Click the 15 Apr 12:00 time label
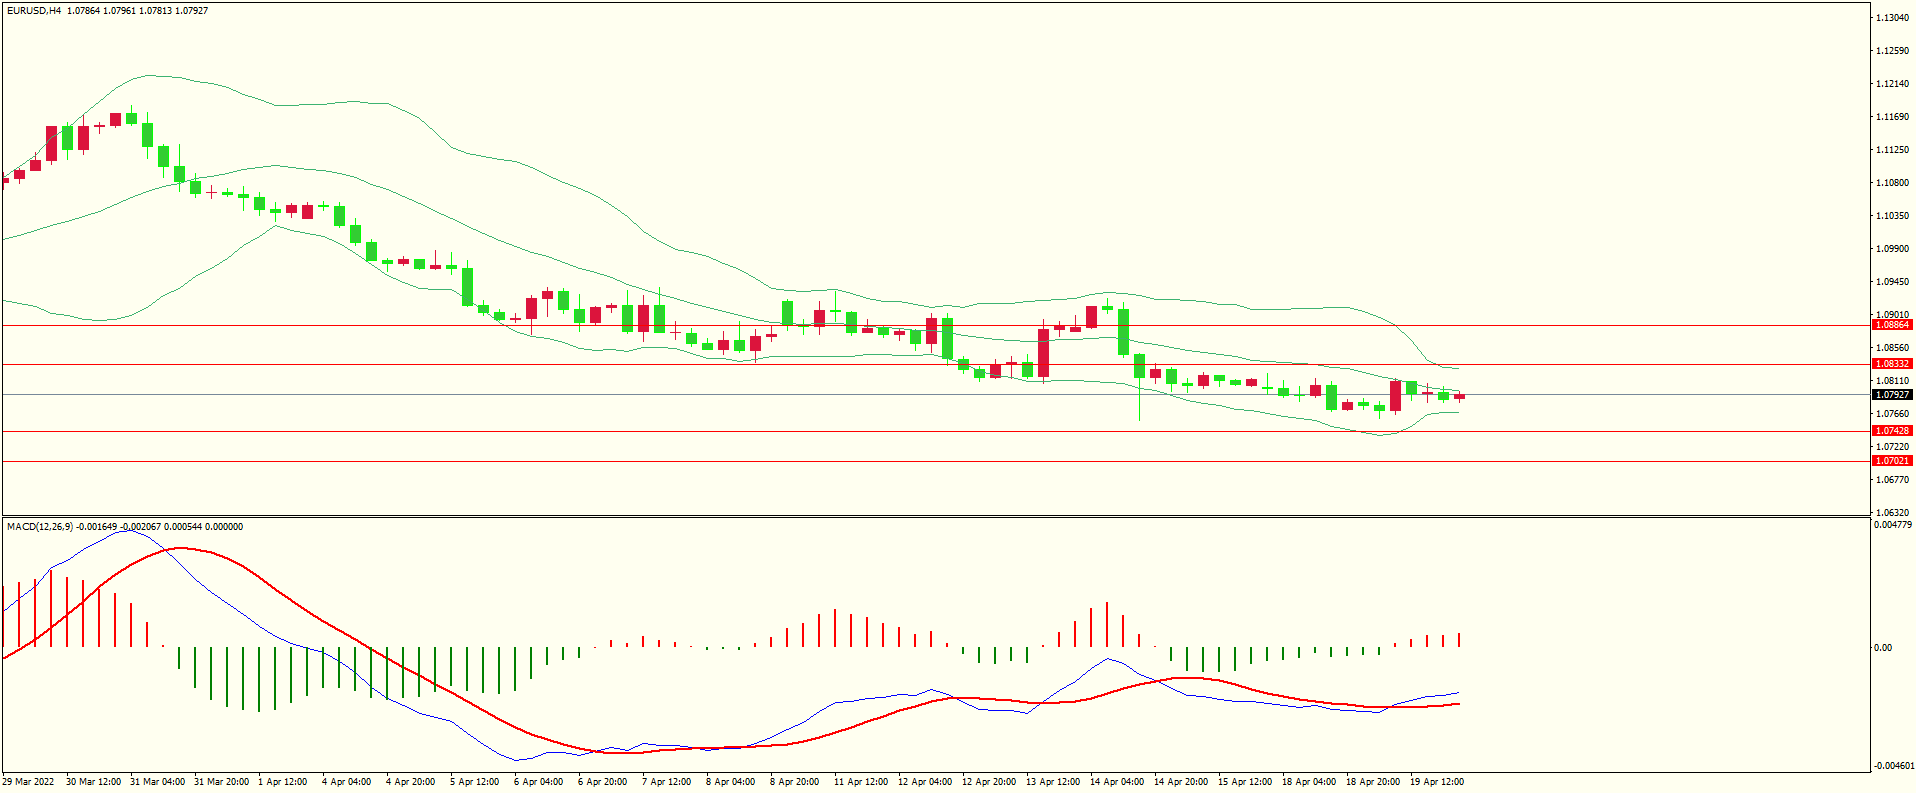Viewport: 1916px width, 793px height. (1245, 782)
